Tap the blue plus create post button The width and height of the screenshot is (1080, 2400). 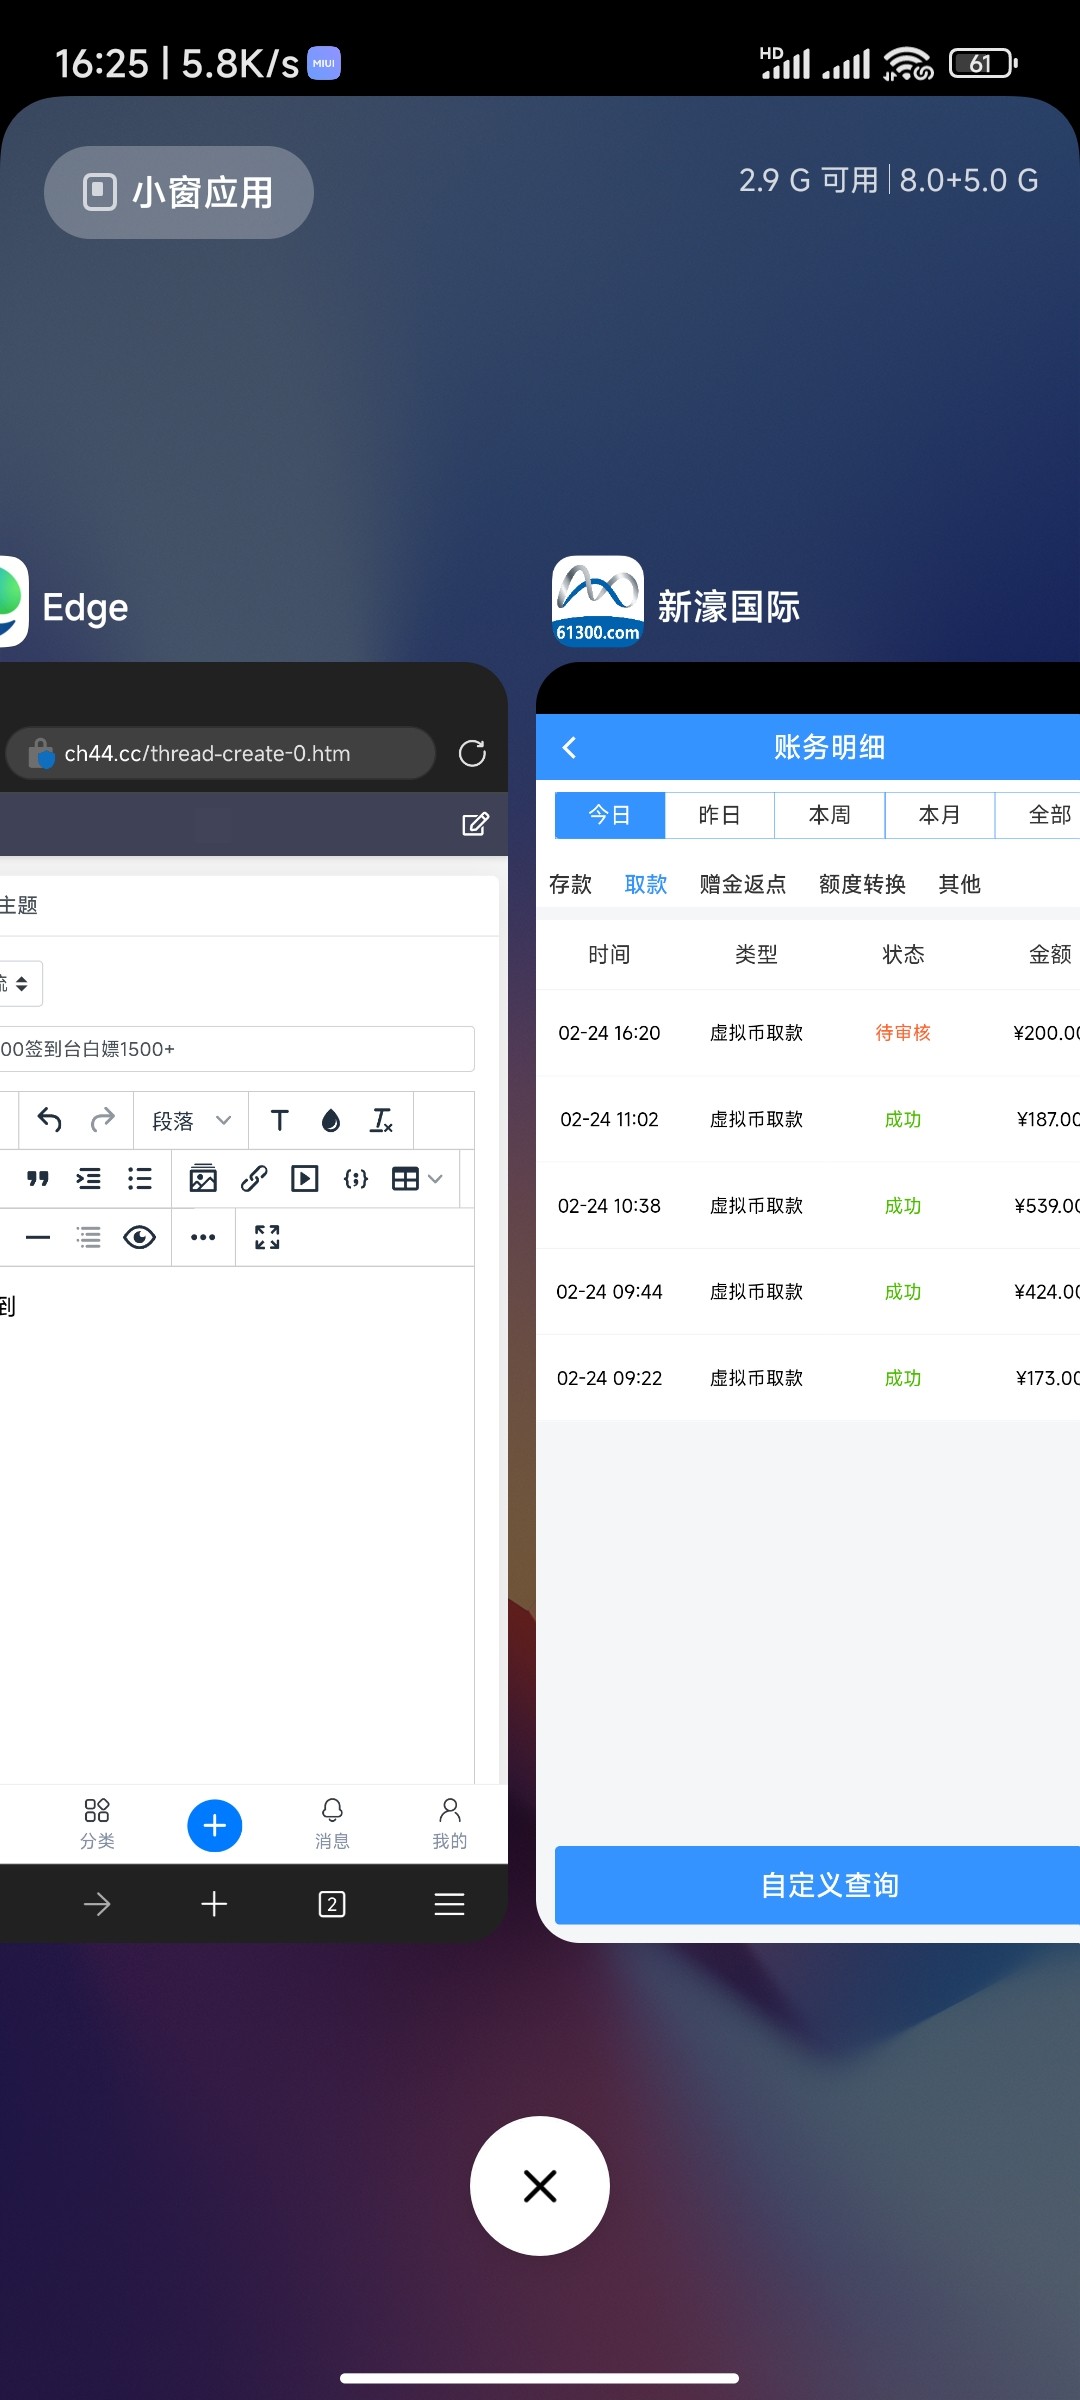click(215, 1825)
